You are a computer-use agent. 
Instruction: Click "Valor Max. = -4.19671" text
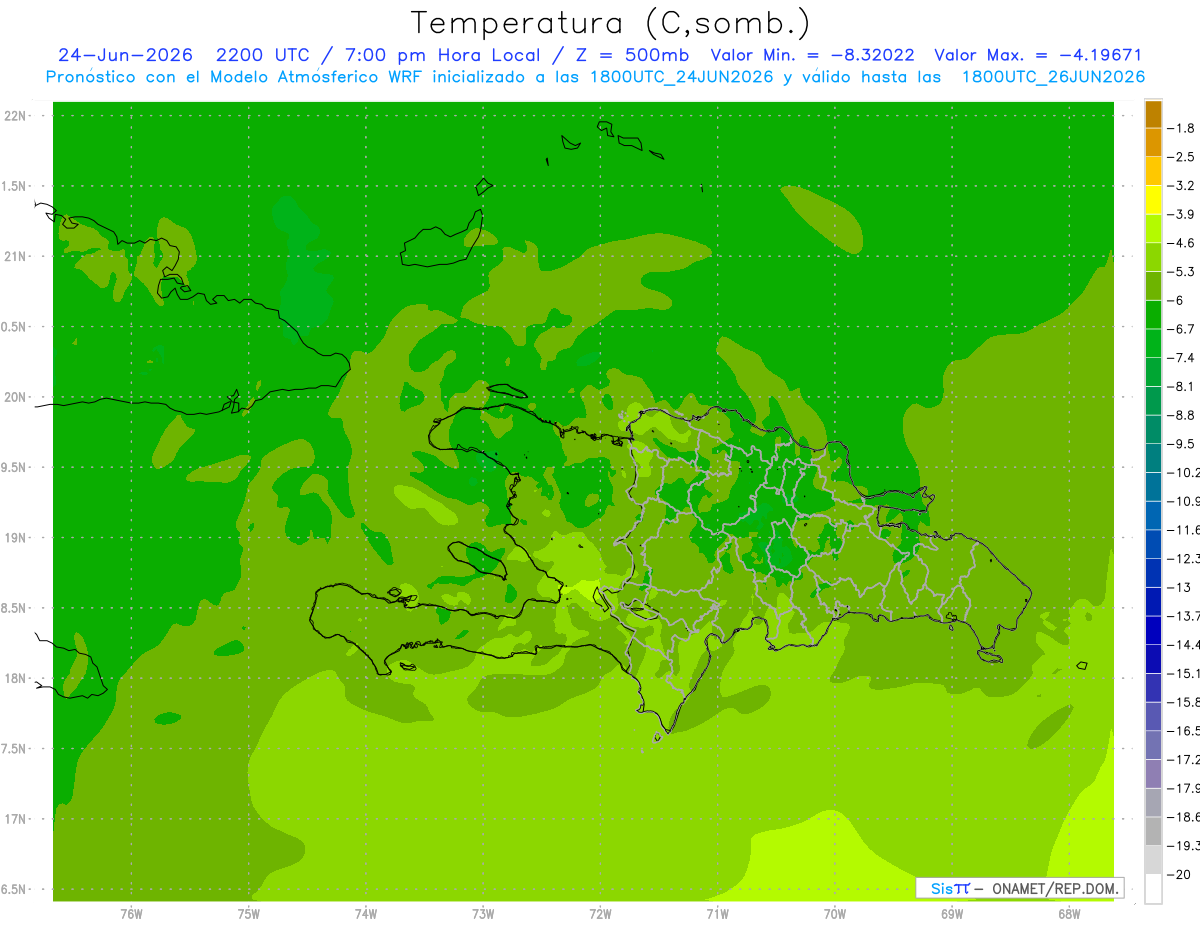click(1038, 55)
